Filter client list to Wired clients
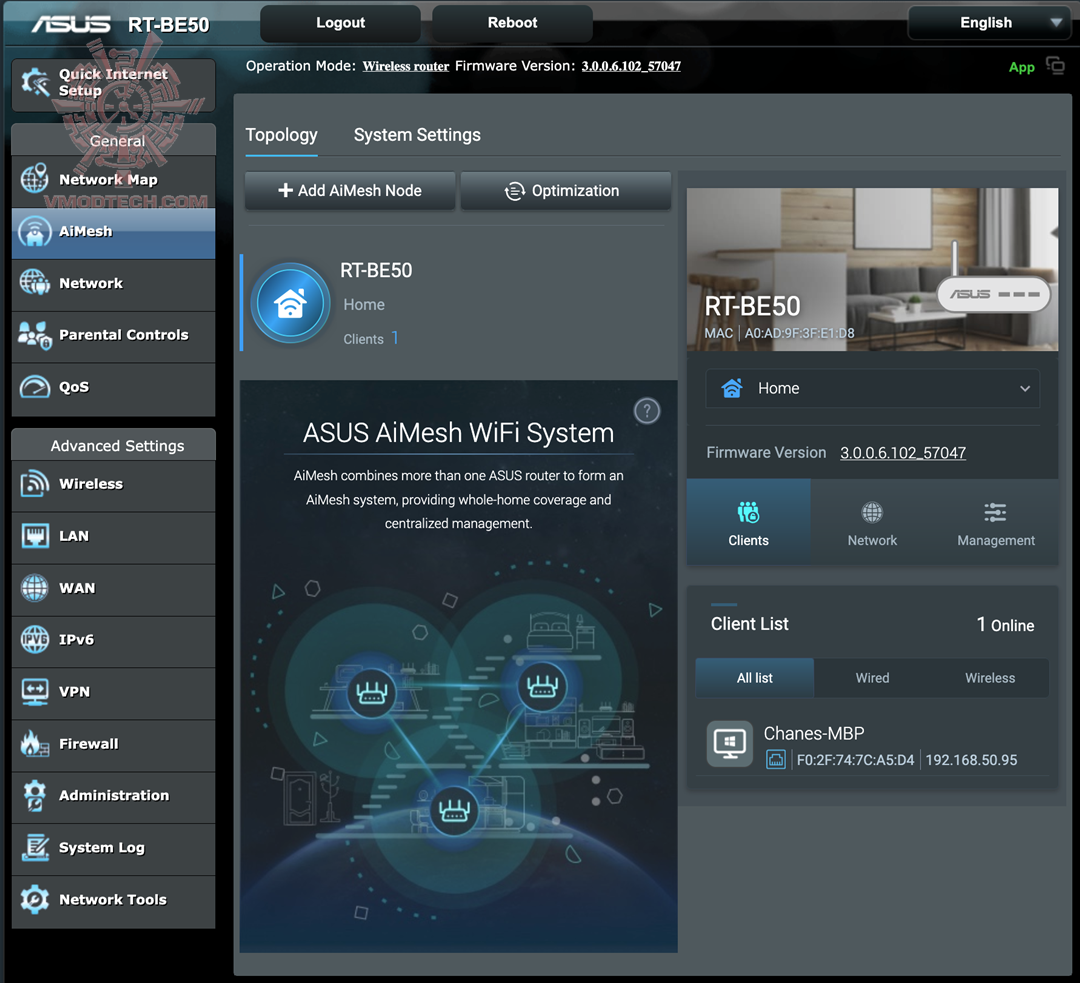The width and height of the screenshot is (1080, 983). point(872,678)
